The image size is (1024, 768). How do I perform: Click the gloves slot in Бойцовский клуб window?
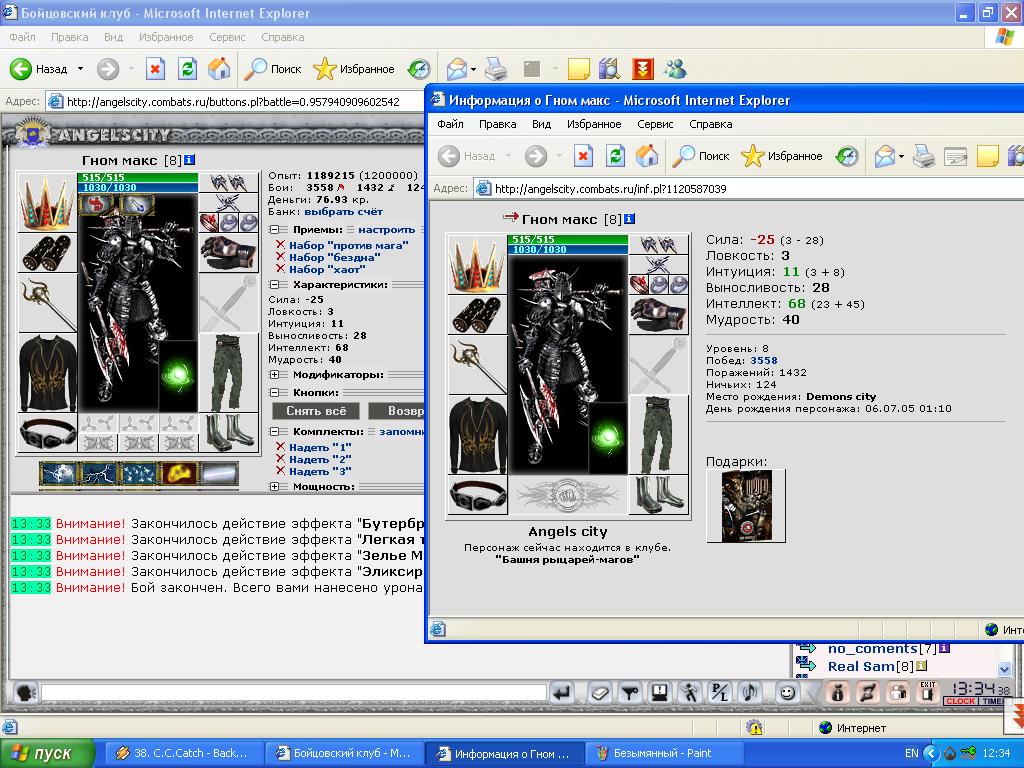[x=228, y=252]
